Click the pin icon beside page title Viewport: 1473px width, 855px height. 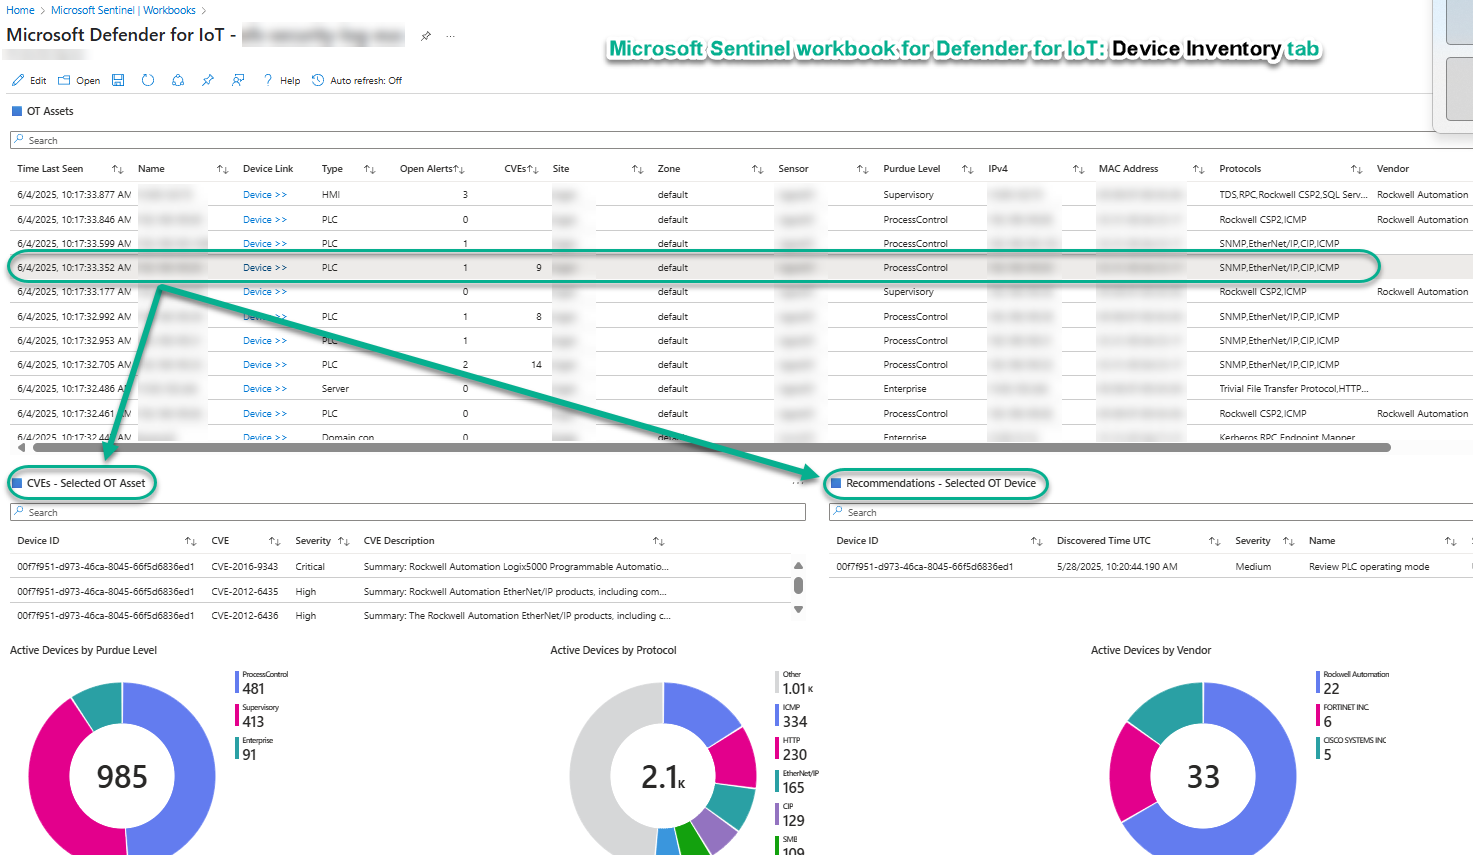click(426, 36)
